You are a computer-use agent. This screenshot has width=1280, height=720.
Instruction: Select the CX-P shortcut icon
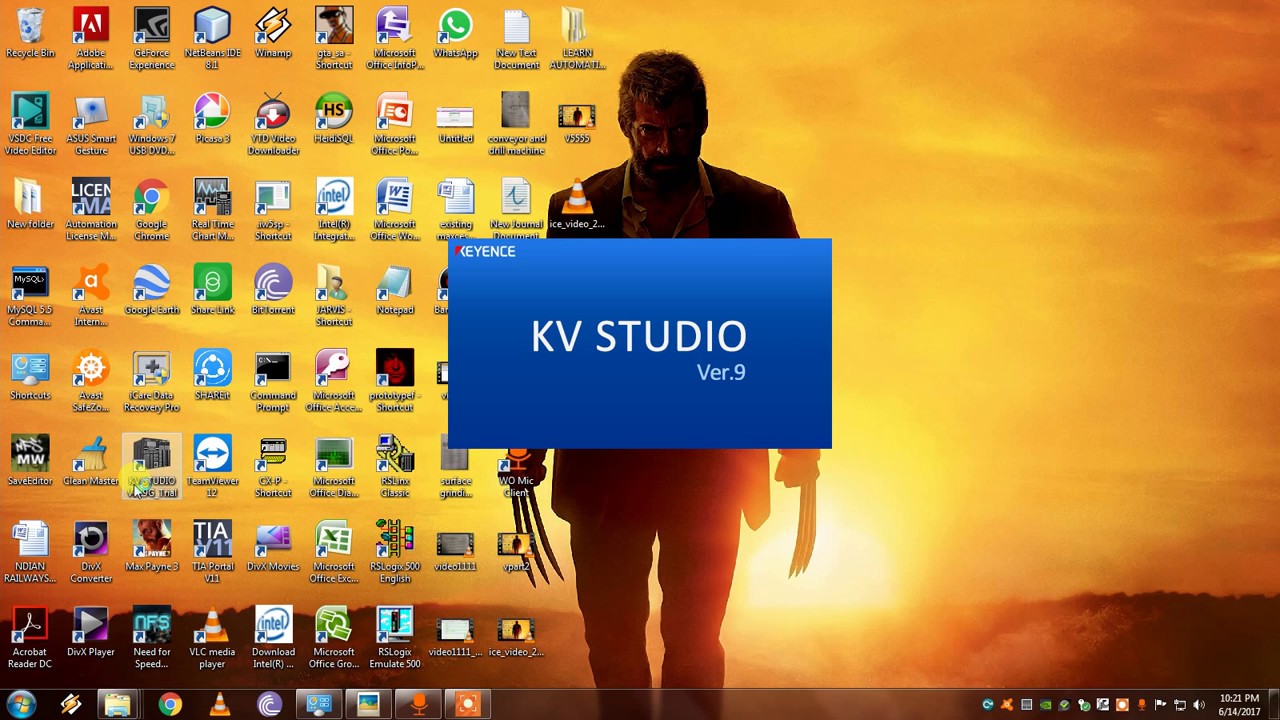pyautogui.click(x=273, y=467)
